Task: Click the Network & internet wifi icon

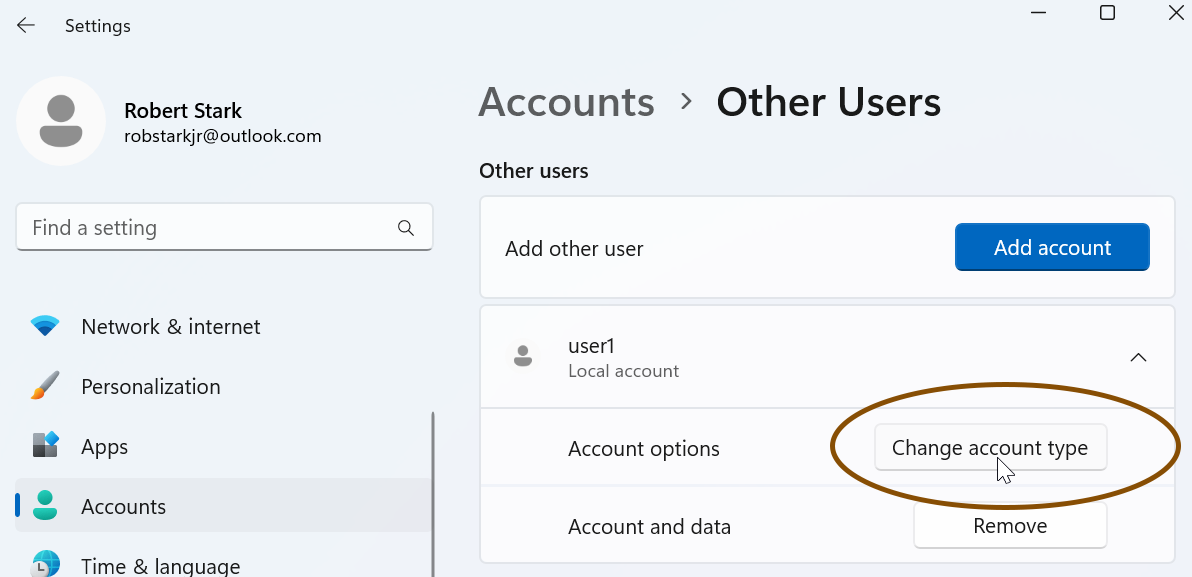Action: 45,326
